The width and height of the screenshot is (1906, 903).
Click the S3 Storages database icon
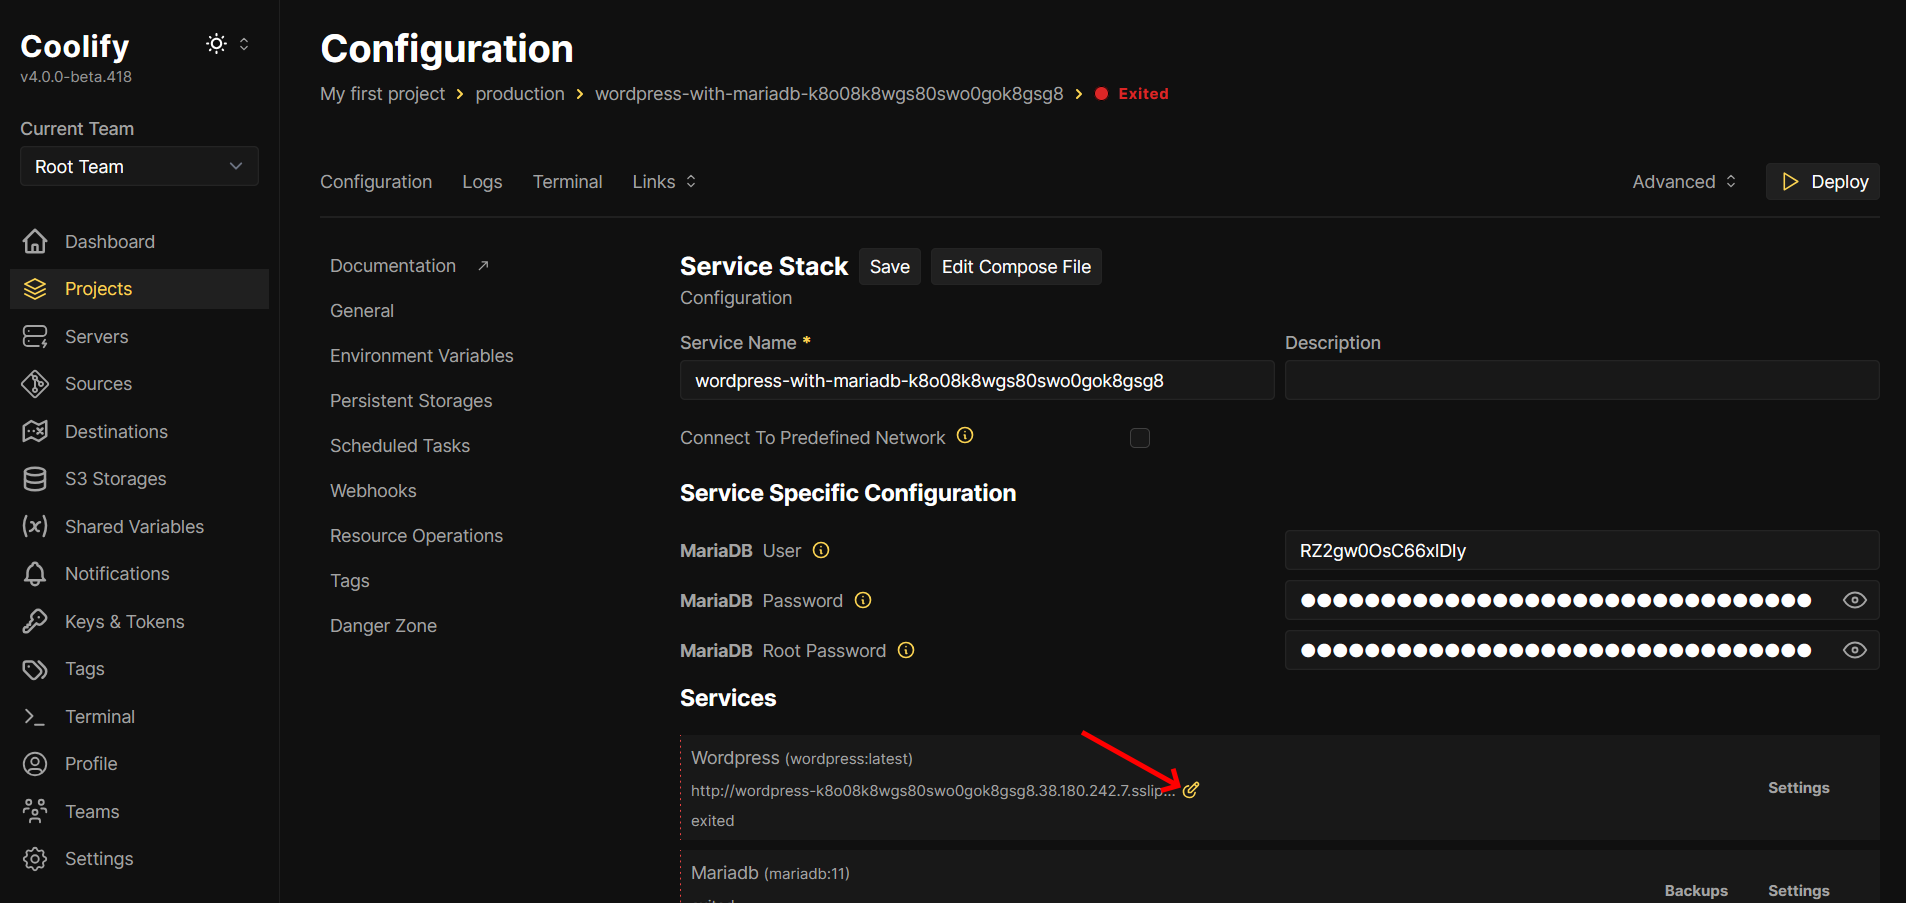[x=35, y=479]
